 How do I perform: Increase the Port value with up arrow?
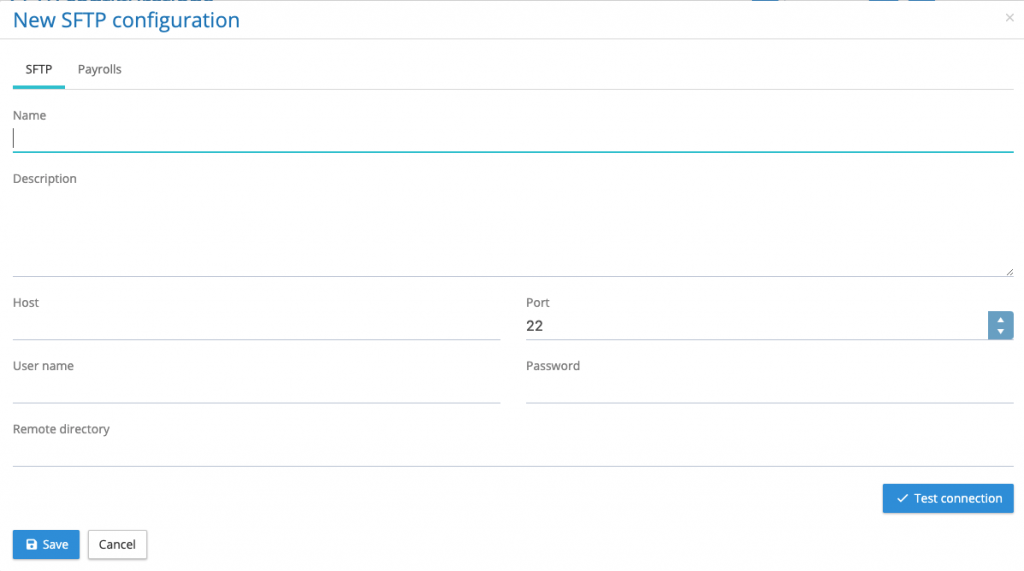tap(1000, 320)
